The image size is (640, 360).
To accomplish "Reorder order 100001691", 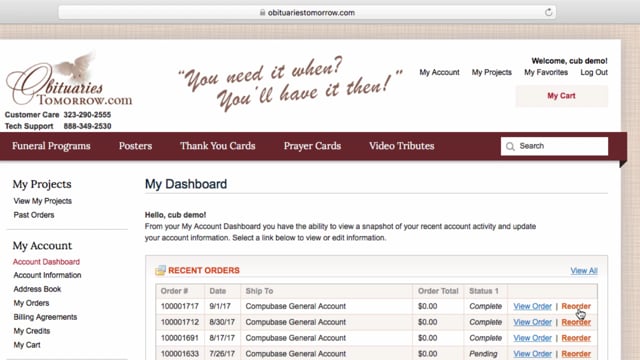I will pyautogui.click(x=576, y=338).
